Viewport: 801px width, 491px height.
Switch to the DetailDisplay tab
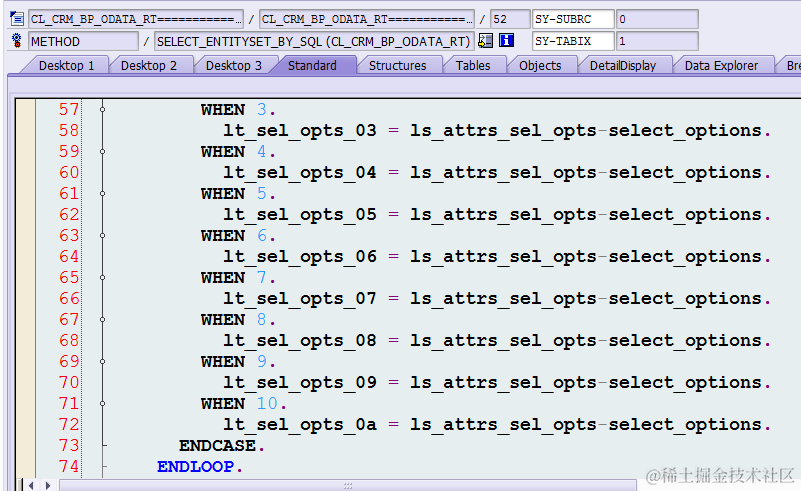point(623,65)
